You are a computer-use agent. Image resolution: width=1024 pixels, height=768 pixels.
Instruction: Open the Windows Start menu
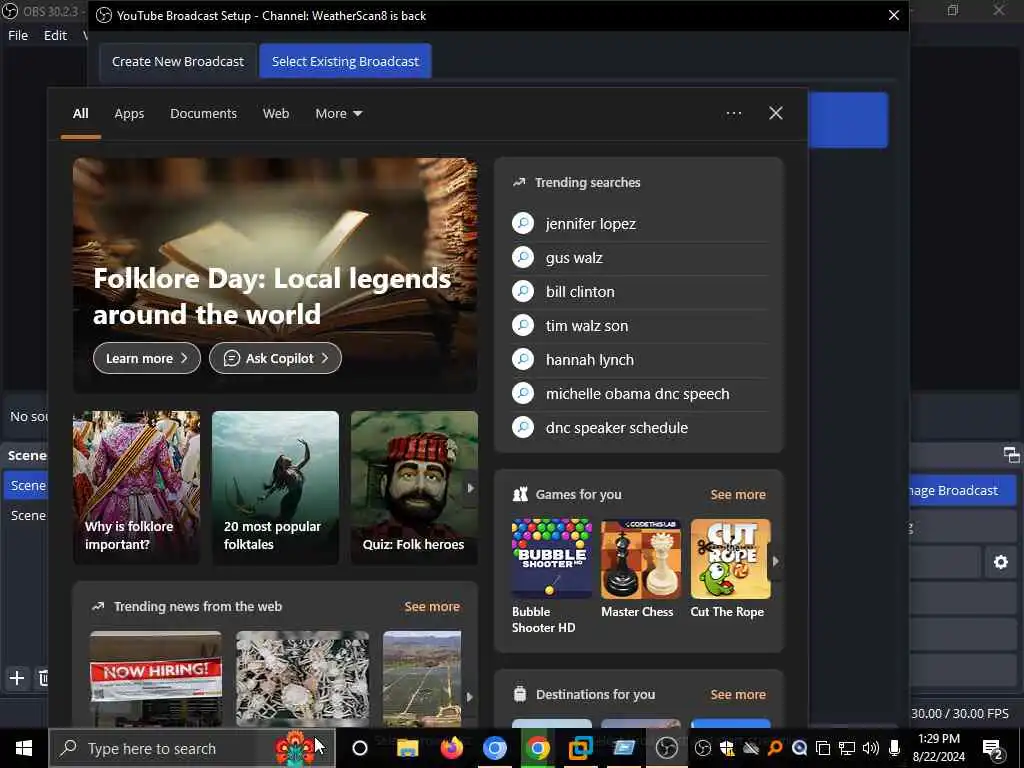pos(24,748)
